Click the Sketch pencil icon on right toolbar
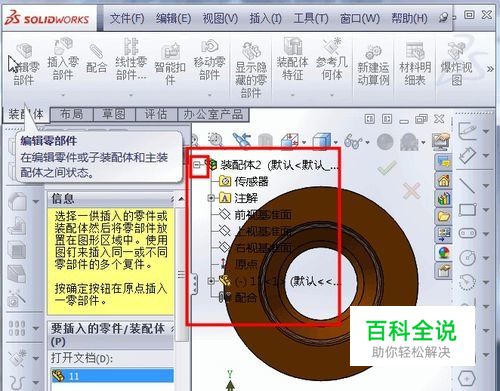This screenshot has width=500, height=391. 467,130
